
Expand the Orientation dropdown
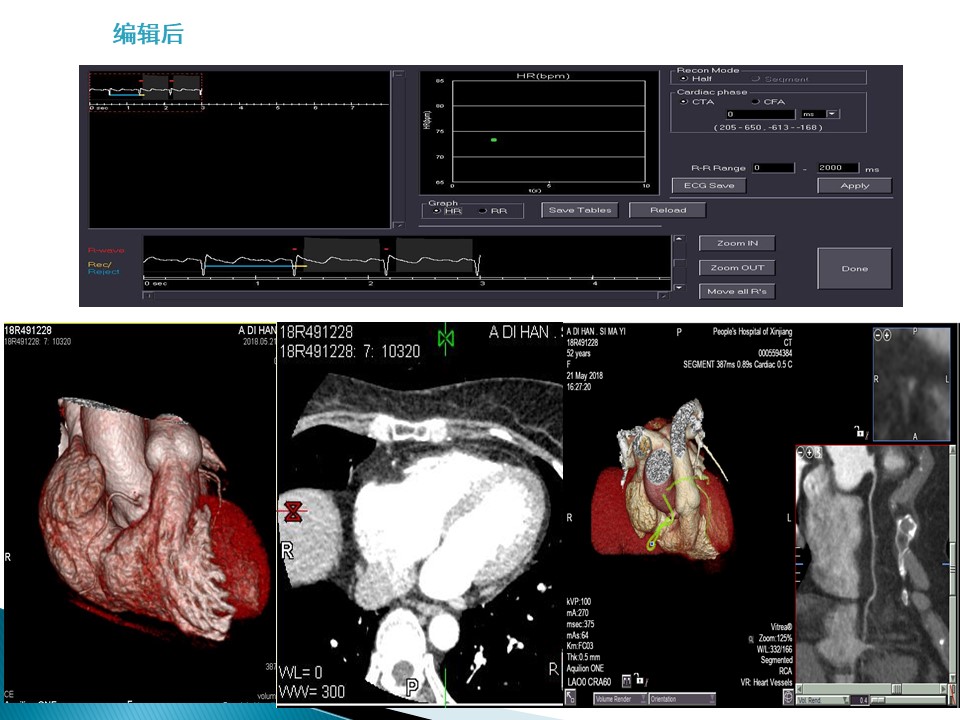tap(682, 699)
